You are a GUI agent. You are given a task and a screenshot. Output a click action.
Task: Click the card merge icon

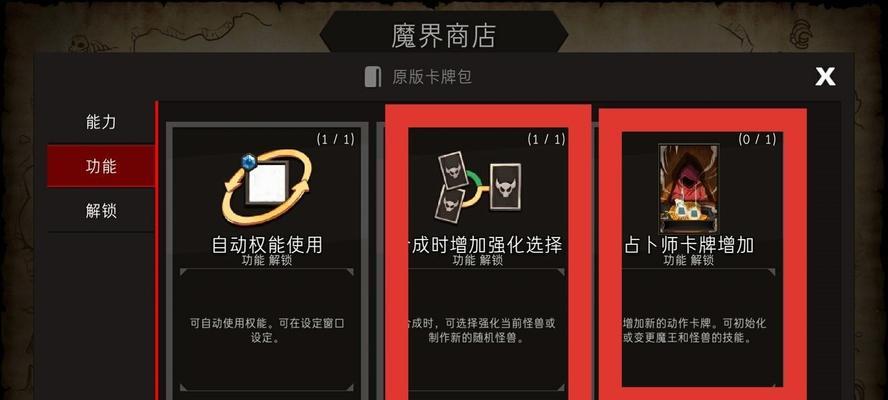click(x=479, y=186)
